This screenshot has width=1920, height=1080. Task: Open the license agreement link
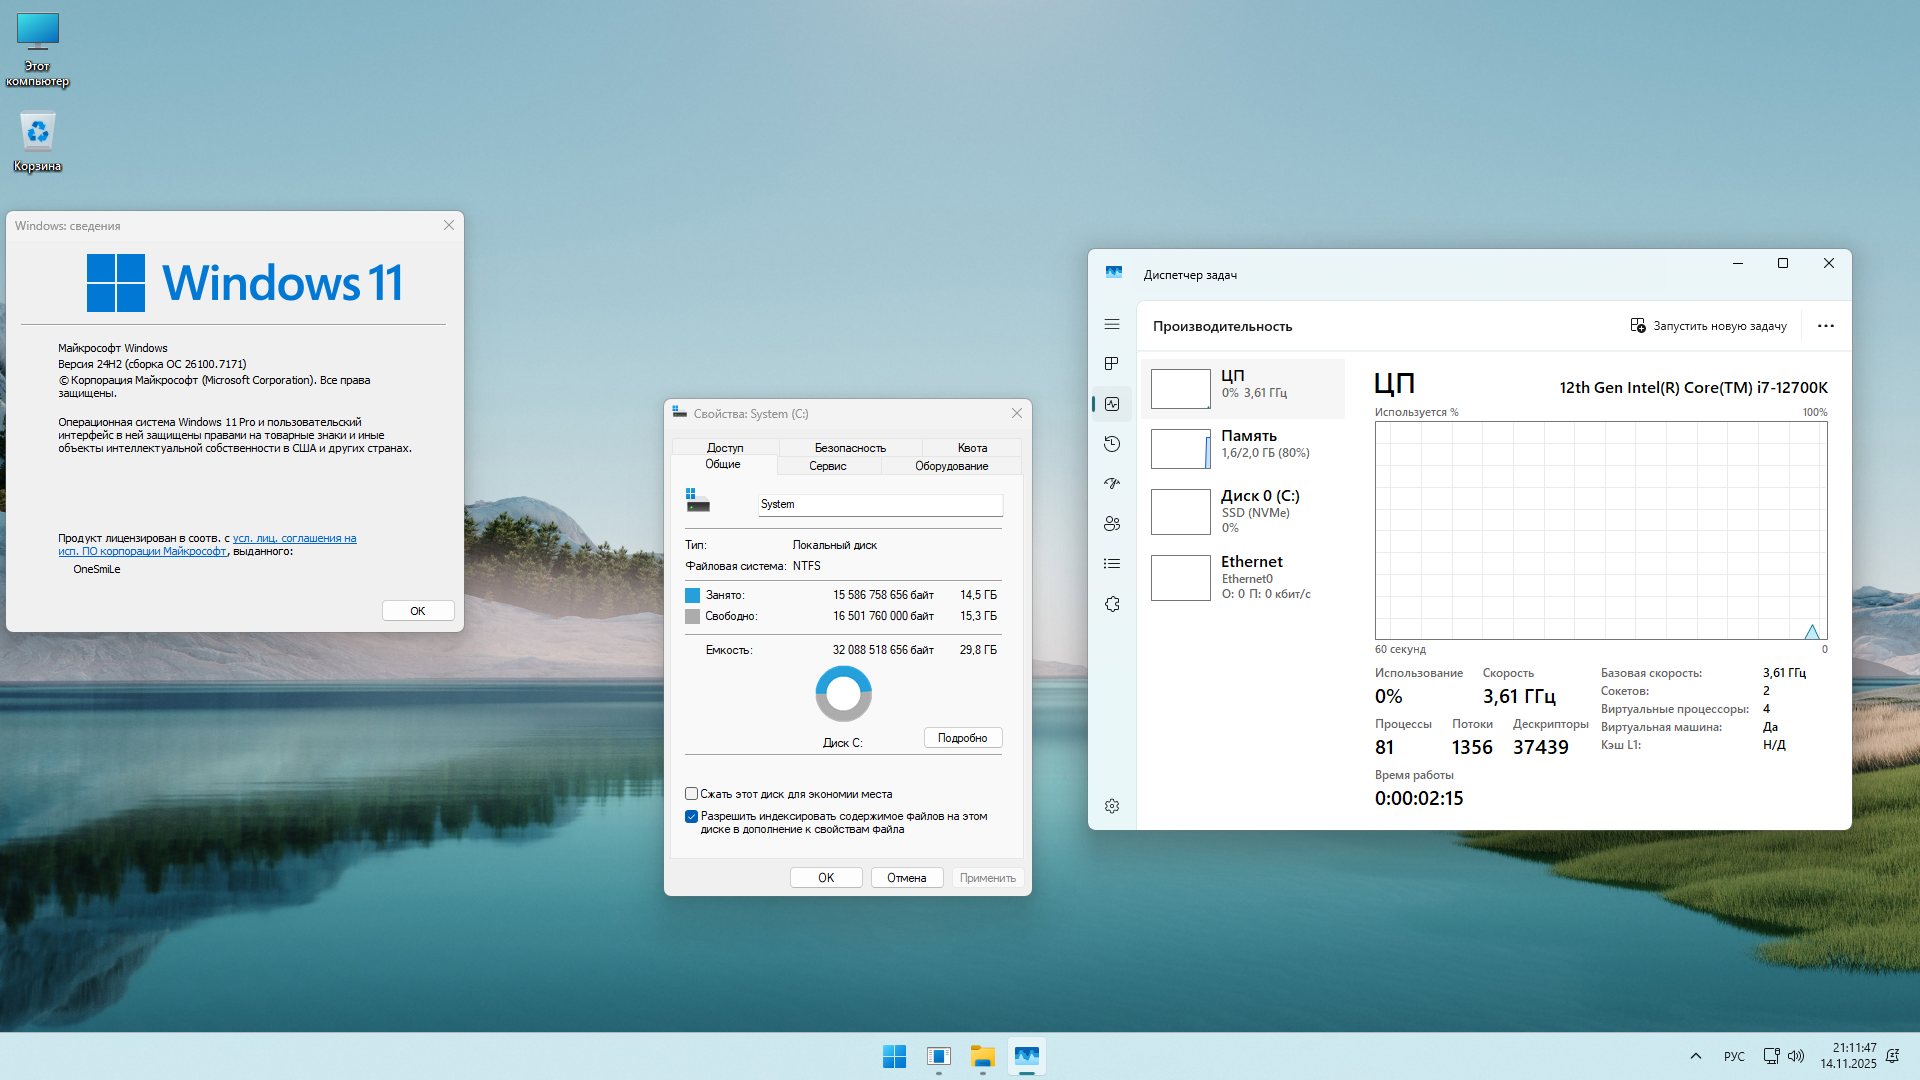pos(294,538)
